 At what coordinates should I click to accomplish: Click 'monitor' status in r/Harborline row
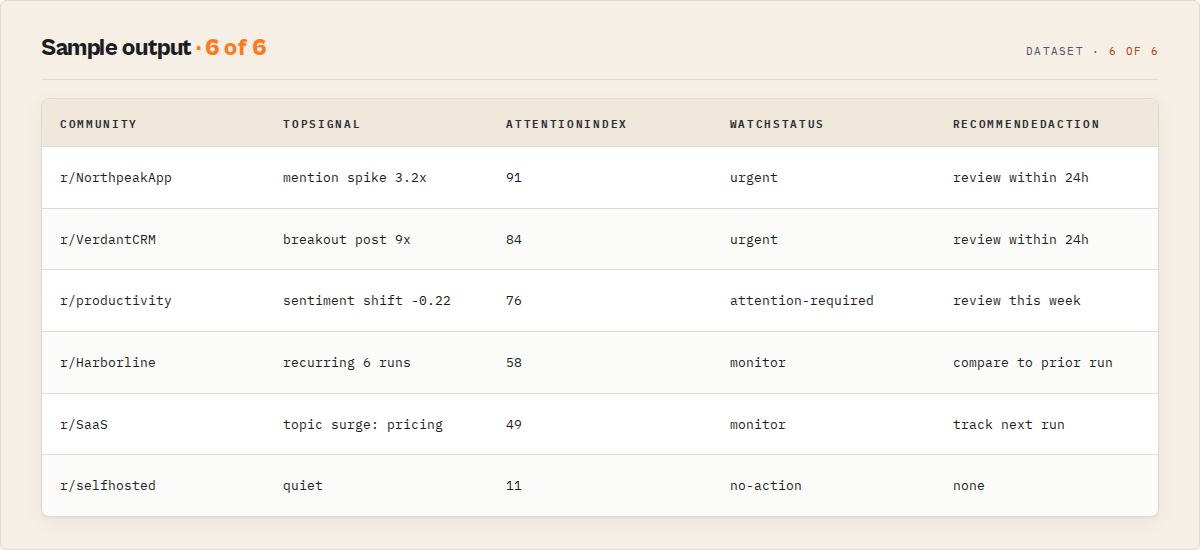pyautogui.click(x=758, y=363)
